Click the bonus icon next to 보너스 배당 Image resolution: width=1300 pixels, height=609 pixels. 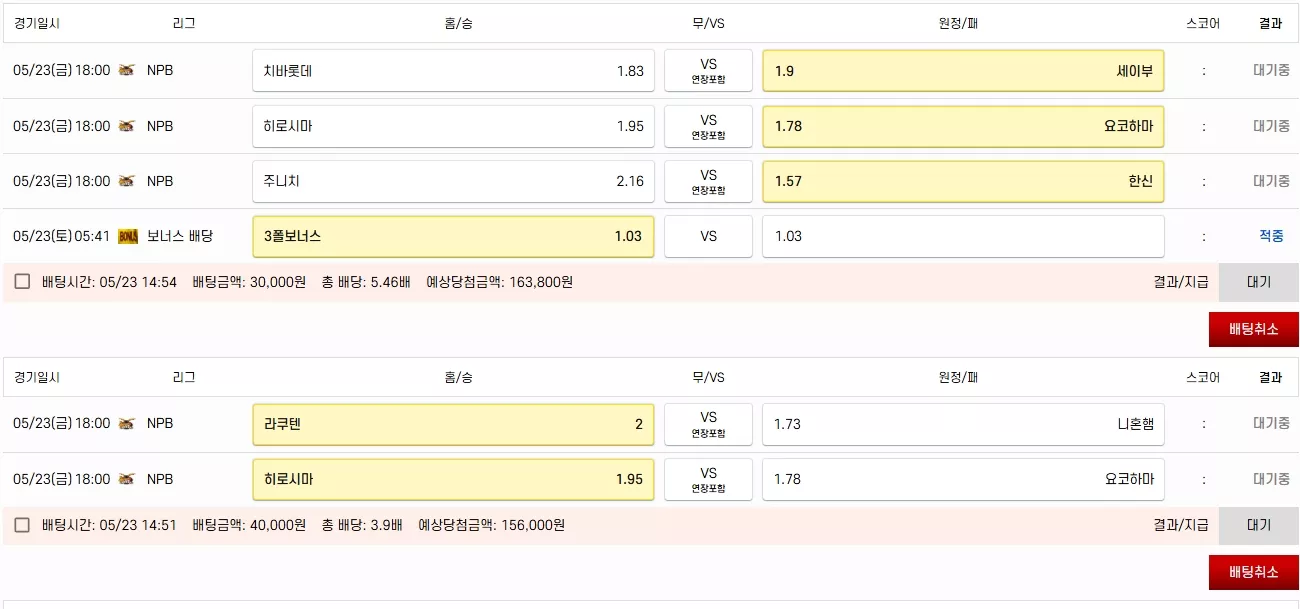(x=127, y=236)
